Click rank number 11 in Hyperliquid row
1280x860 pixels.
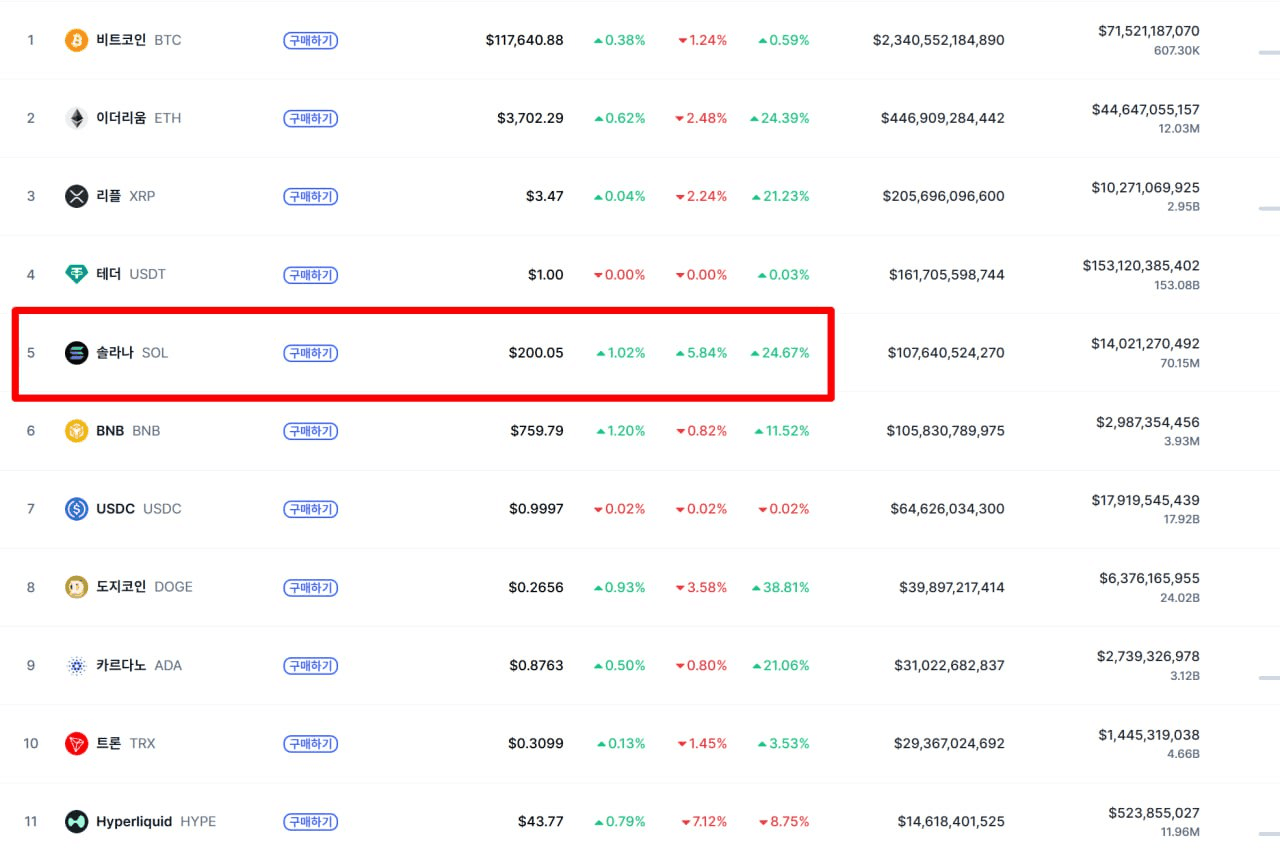pyautogui.click(x=31, y=822)
